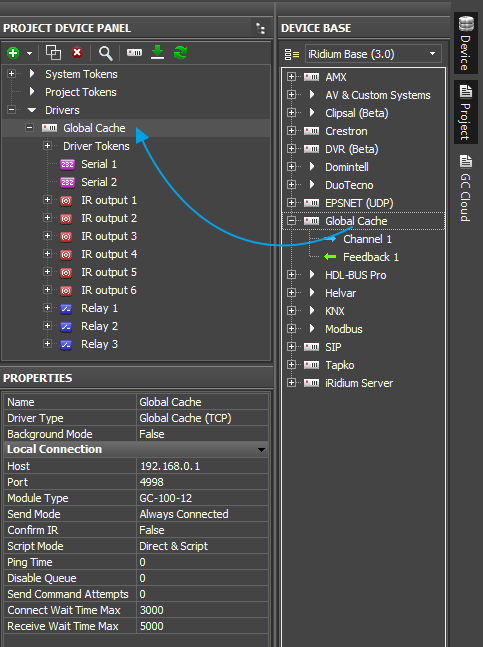Image resolution: width=483 pixels, height=647 pixels.
Task: Click the IR output 3 red icon
Action: click(x=66, y=236)
